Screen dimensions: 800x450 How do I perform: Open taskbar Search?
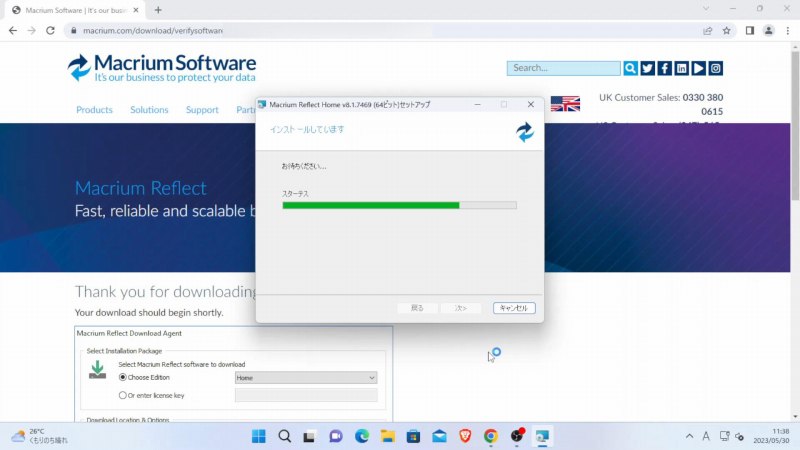(x=285, y=436)
